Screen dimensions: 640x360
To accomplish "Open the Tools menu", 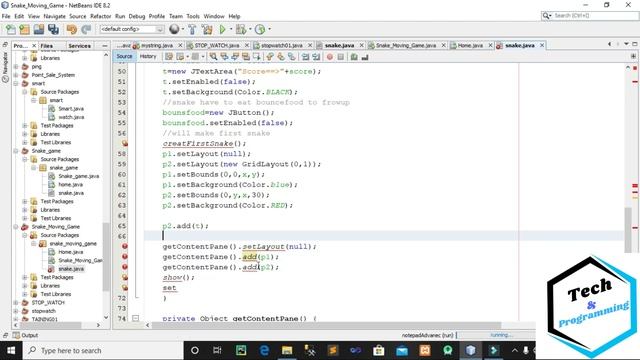I will point(193,16).
